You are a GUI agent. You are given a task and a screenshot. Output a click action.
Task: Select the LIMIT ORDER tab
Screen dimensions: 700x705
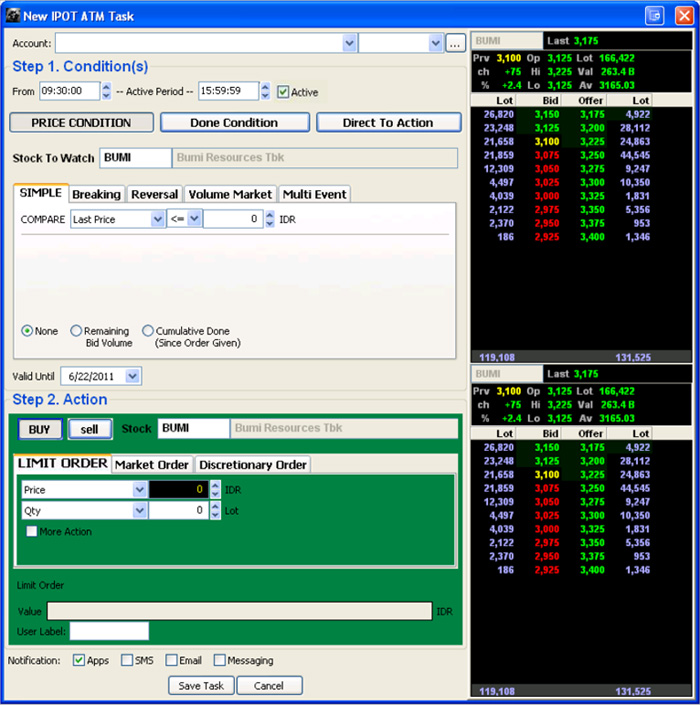pos(62,463)
